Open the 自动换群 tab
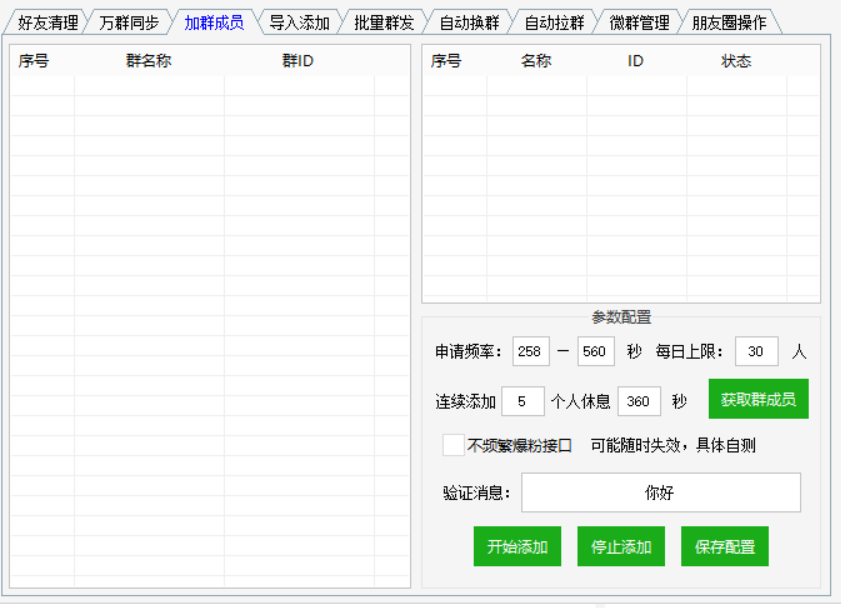 tap(469, 23)
